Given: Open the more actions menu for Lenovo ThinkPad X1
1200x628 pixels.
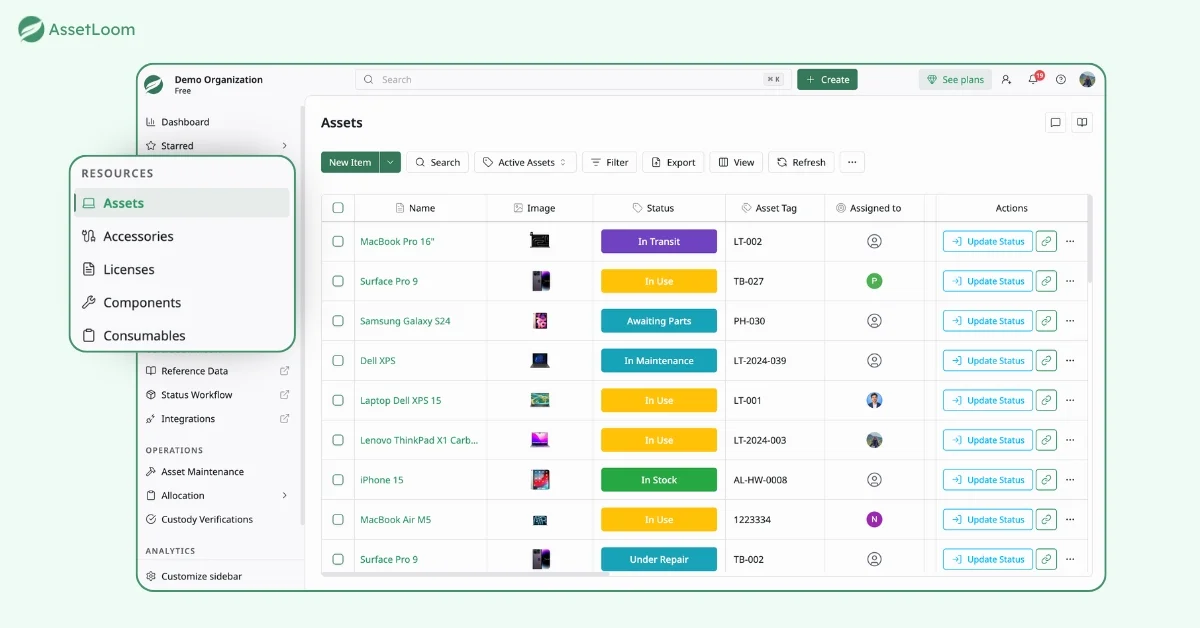Looking at the screenshot, I should click(x=1070, y=440).
